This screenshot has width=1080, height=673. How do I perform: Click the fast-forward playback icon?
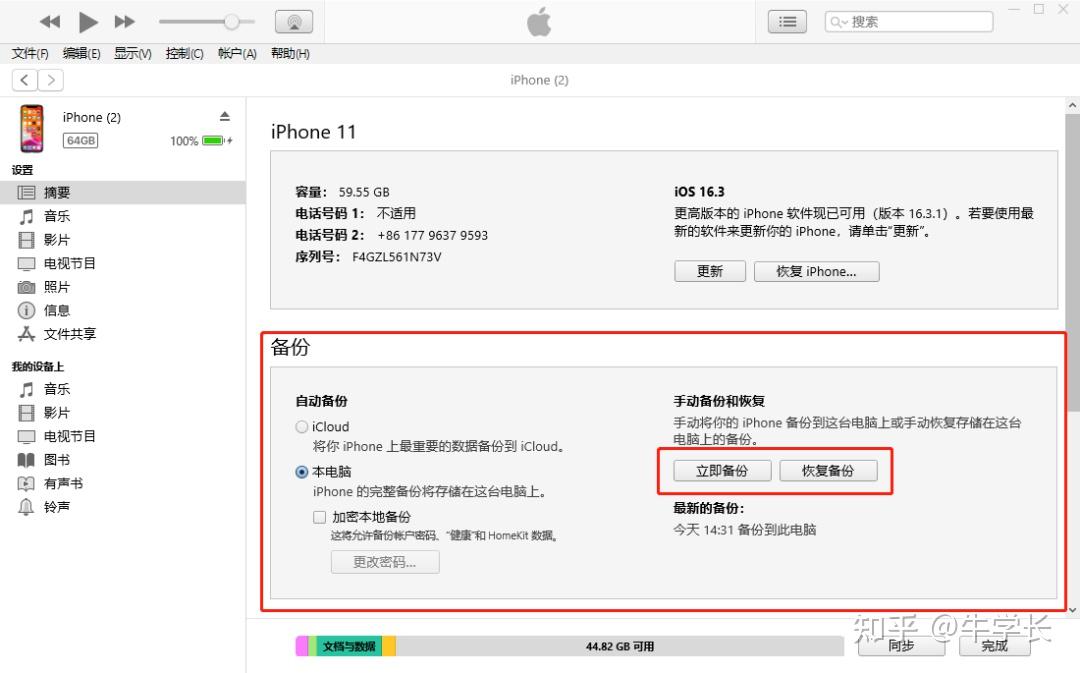123,21
